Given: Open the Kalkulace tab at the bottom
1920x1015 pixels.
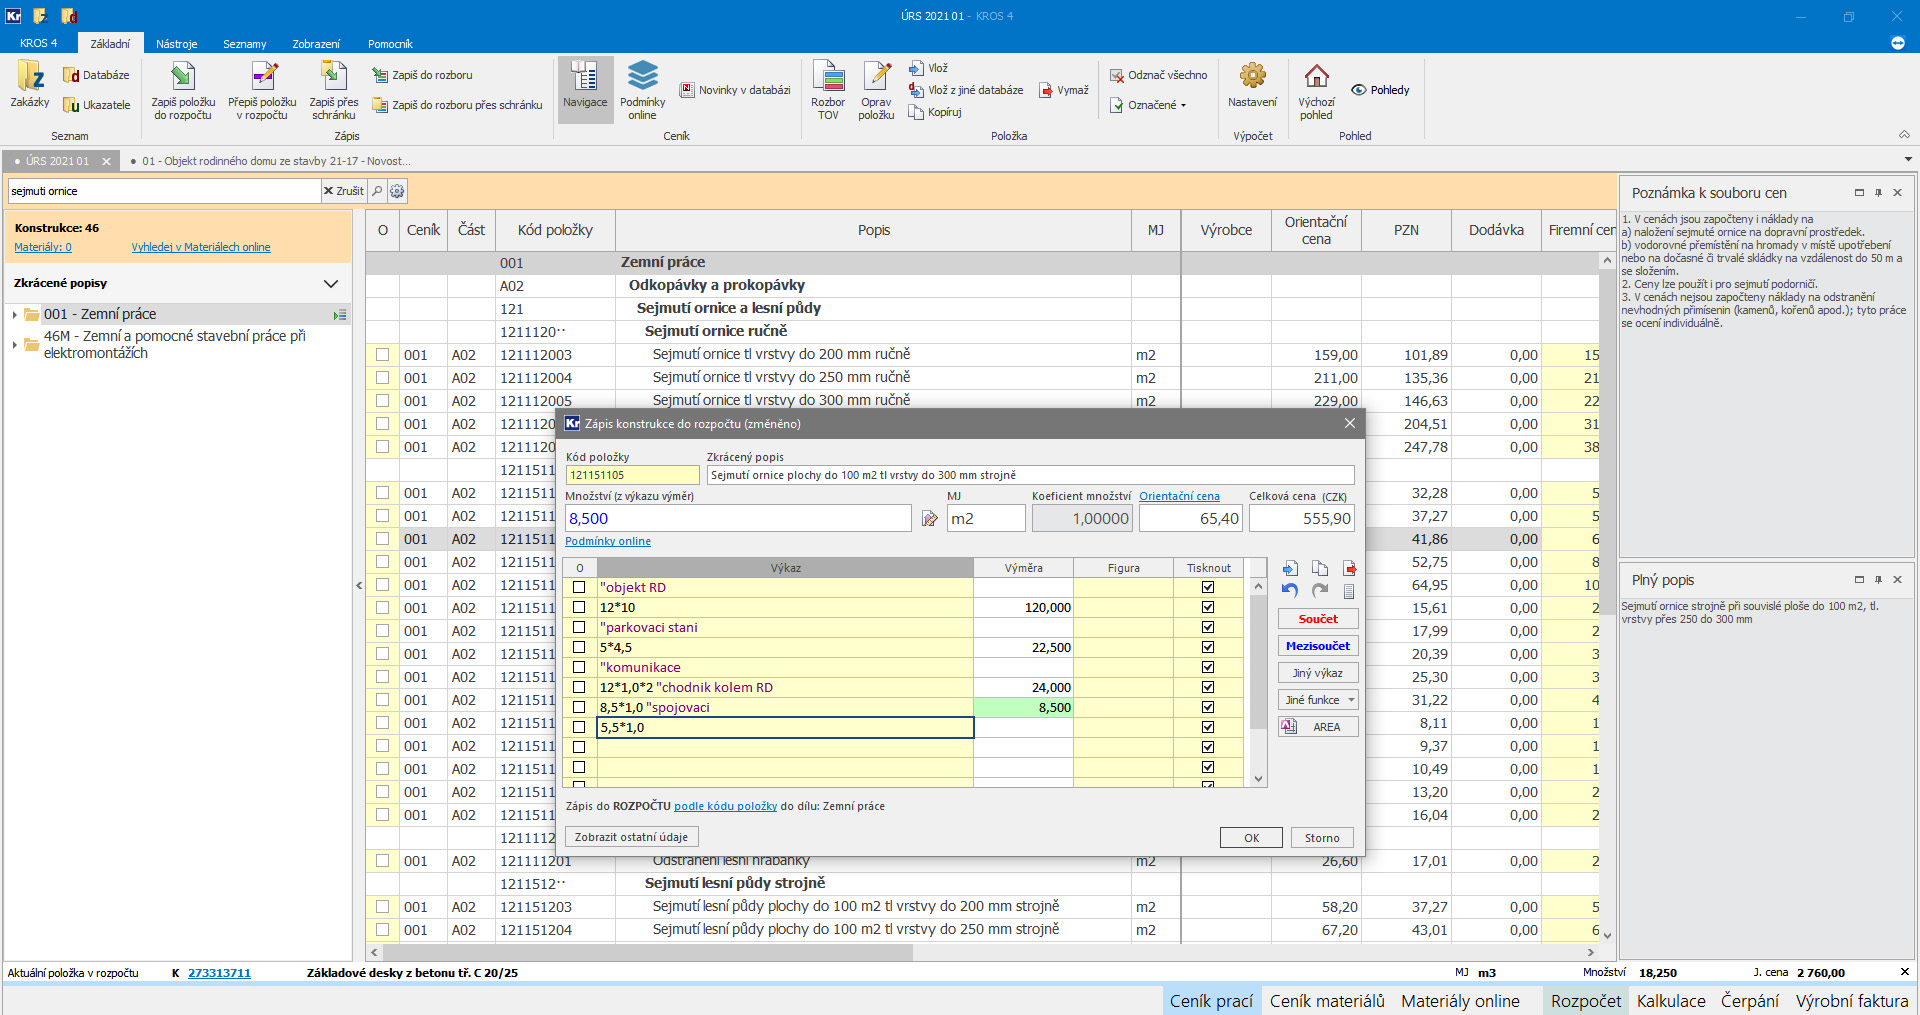Looking at the screenshot, I should tap(1670, 1001).
